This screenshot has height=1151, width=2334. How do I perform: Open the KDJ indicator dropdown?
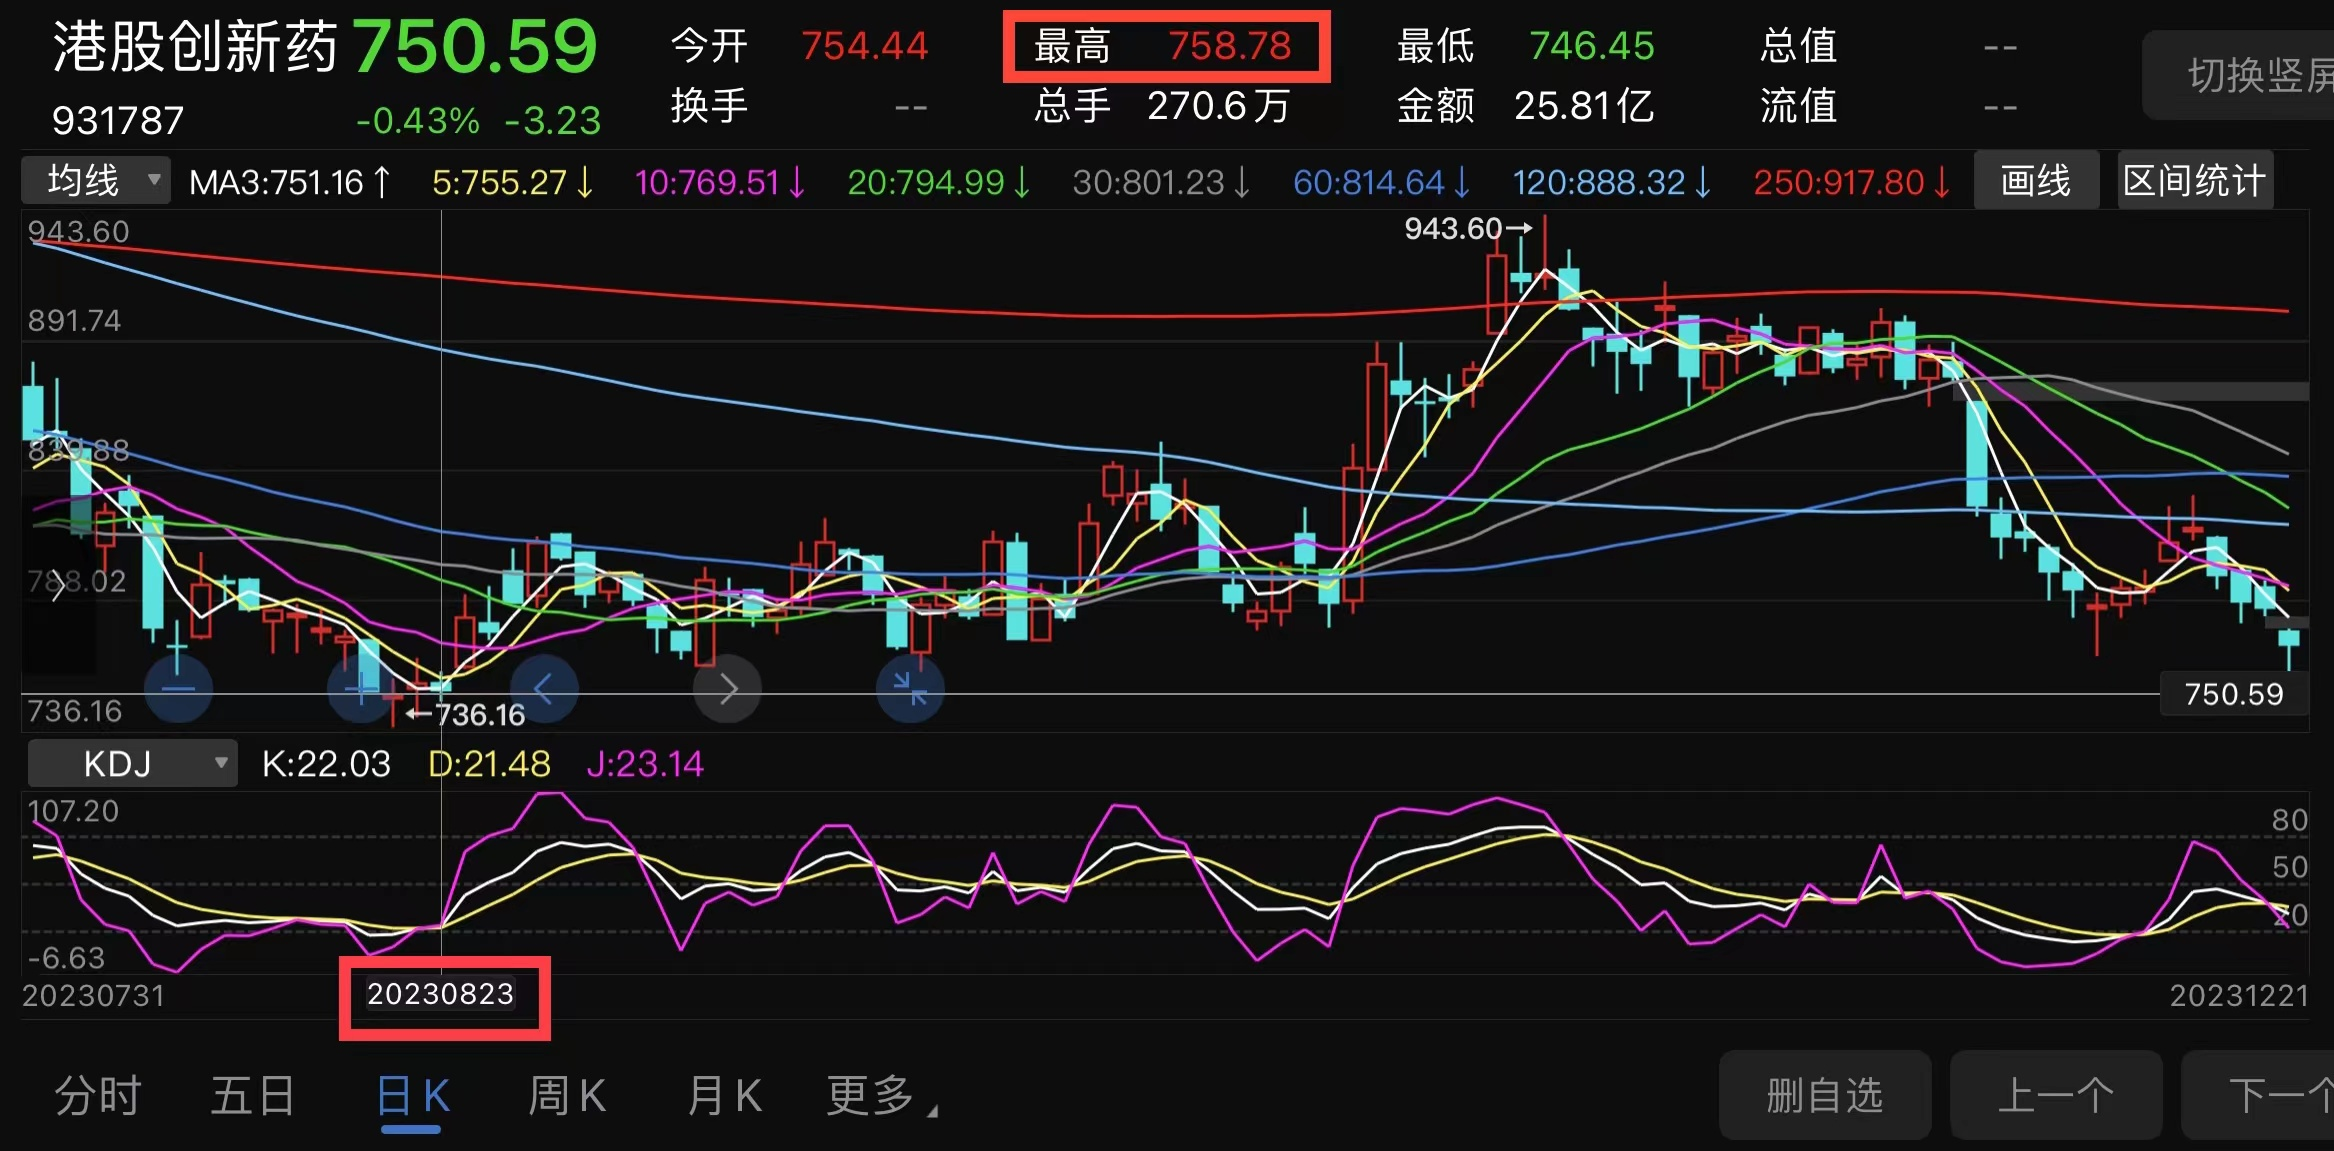pyautogui.click(x=132, y=764)
